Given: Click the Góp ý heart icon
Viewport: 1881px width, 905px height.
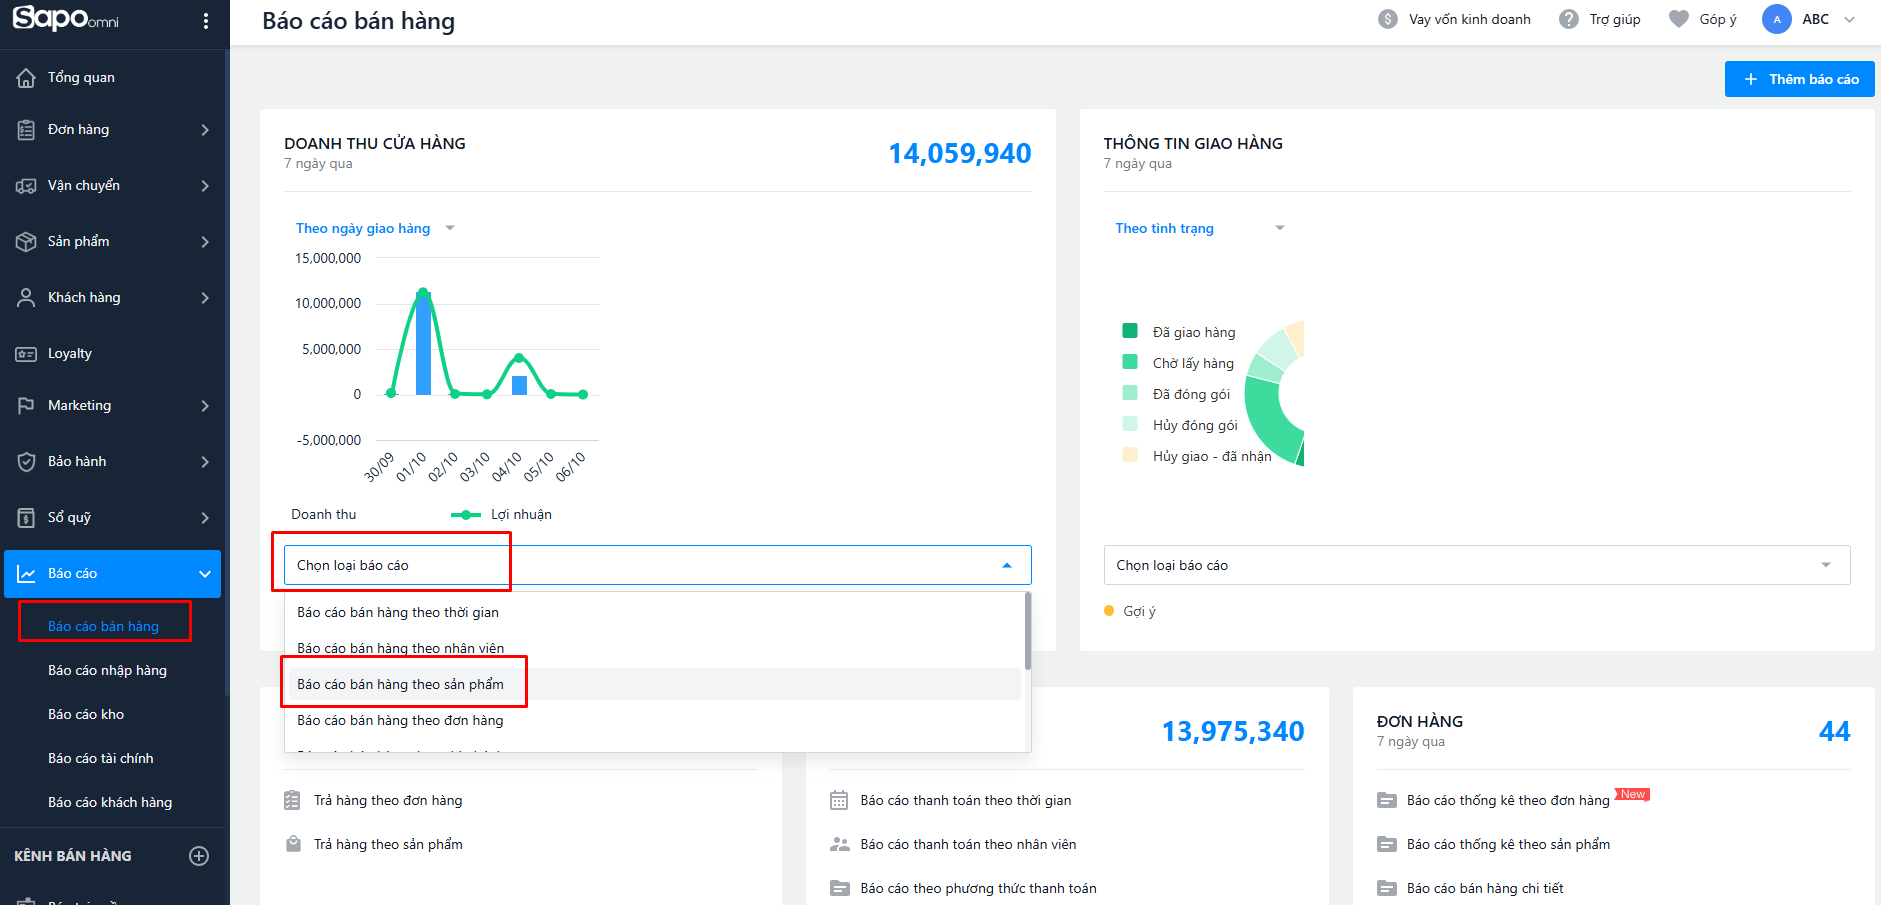Looking at the screenshot, I should [x=1679, y=19].
